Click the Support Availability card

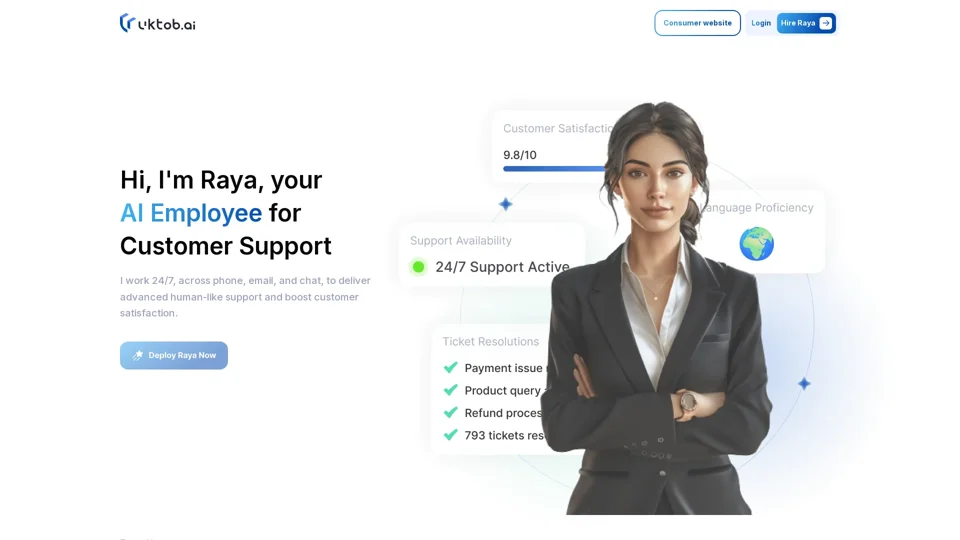[492, 255]
